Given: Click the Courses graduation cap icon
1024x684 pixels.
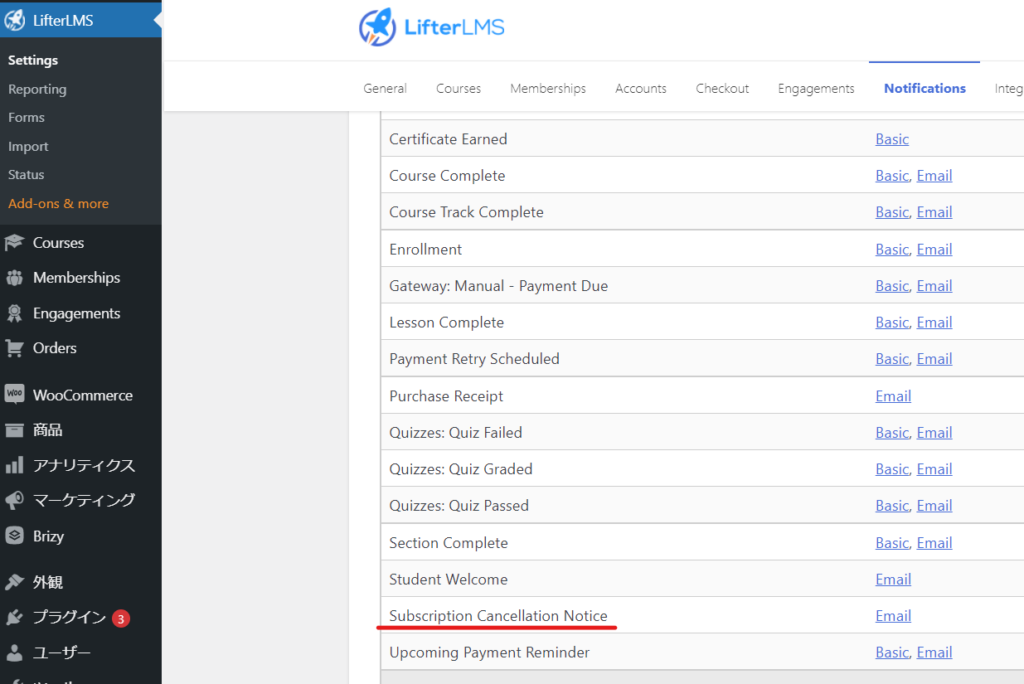Looking at the screenshot, I should [14, 243].
